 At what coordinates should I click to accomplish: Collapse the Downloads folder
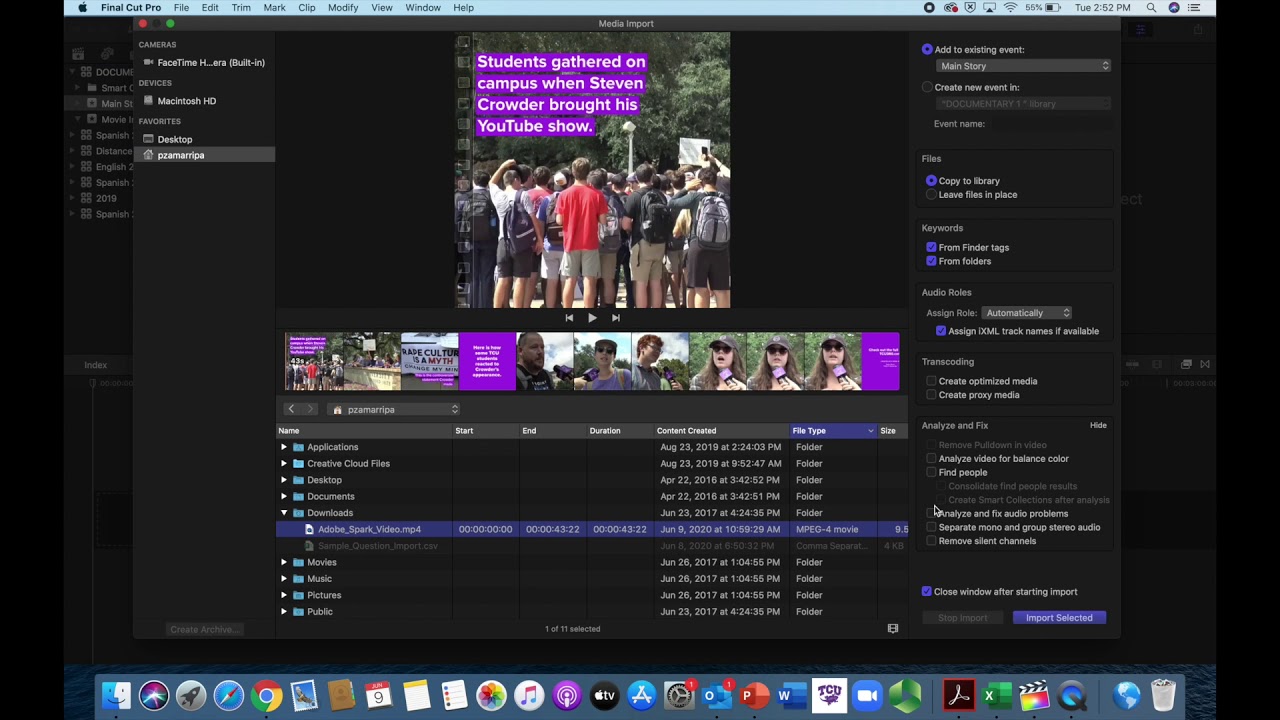coord(284,513)
